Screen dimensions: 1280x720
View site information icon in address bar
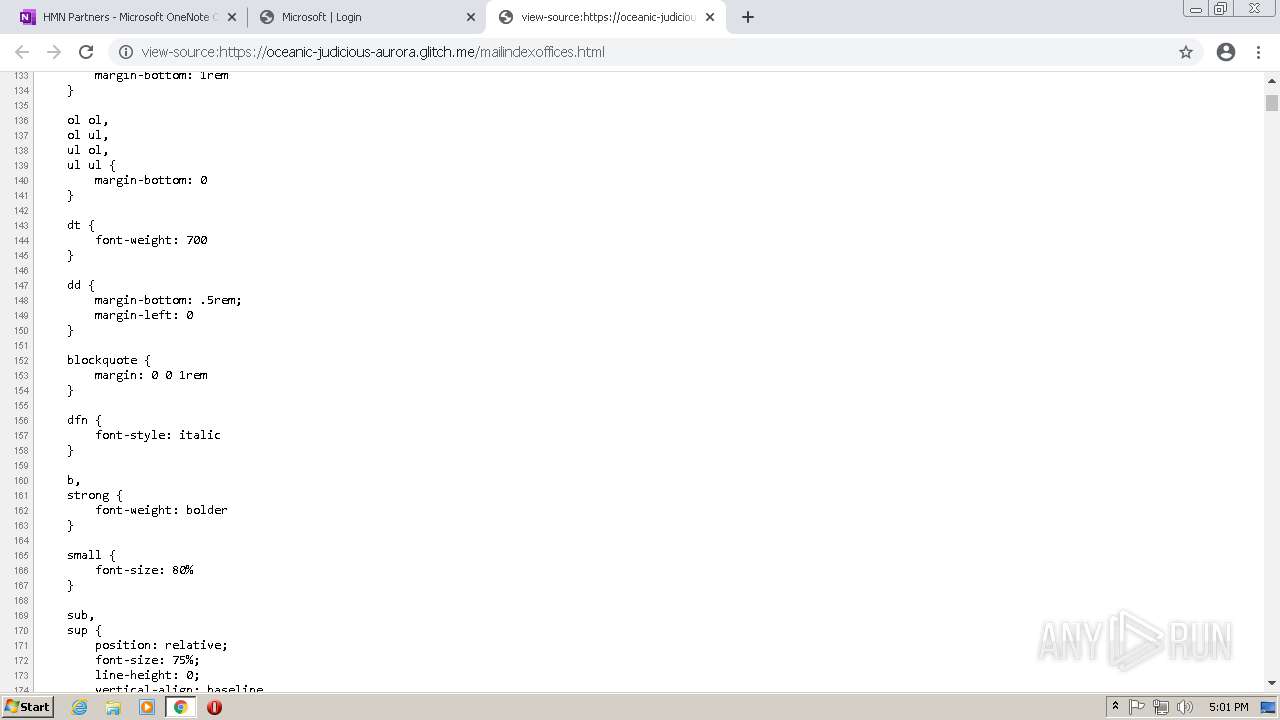coord(126,52)
